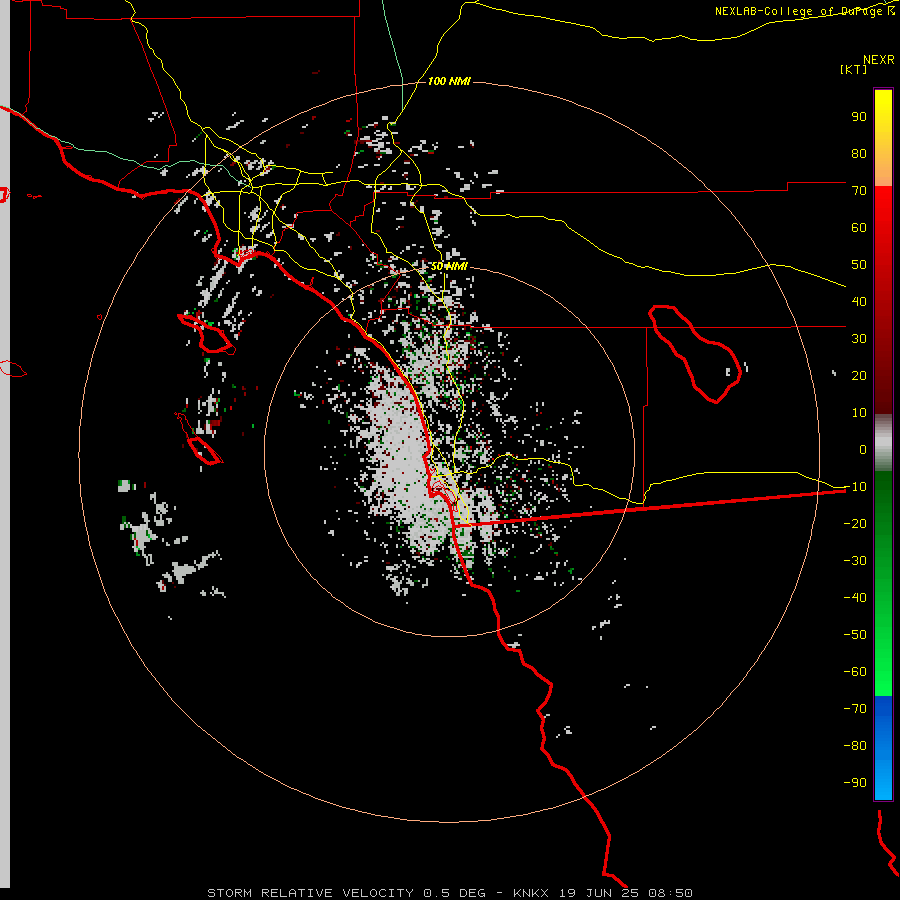Click the "NEXLAB-College of DuPage" credit text

[x=800, y=11]
